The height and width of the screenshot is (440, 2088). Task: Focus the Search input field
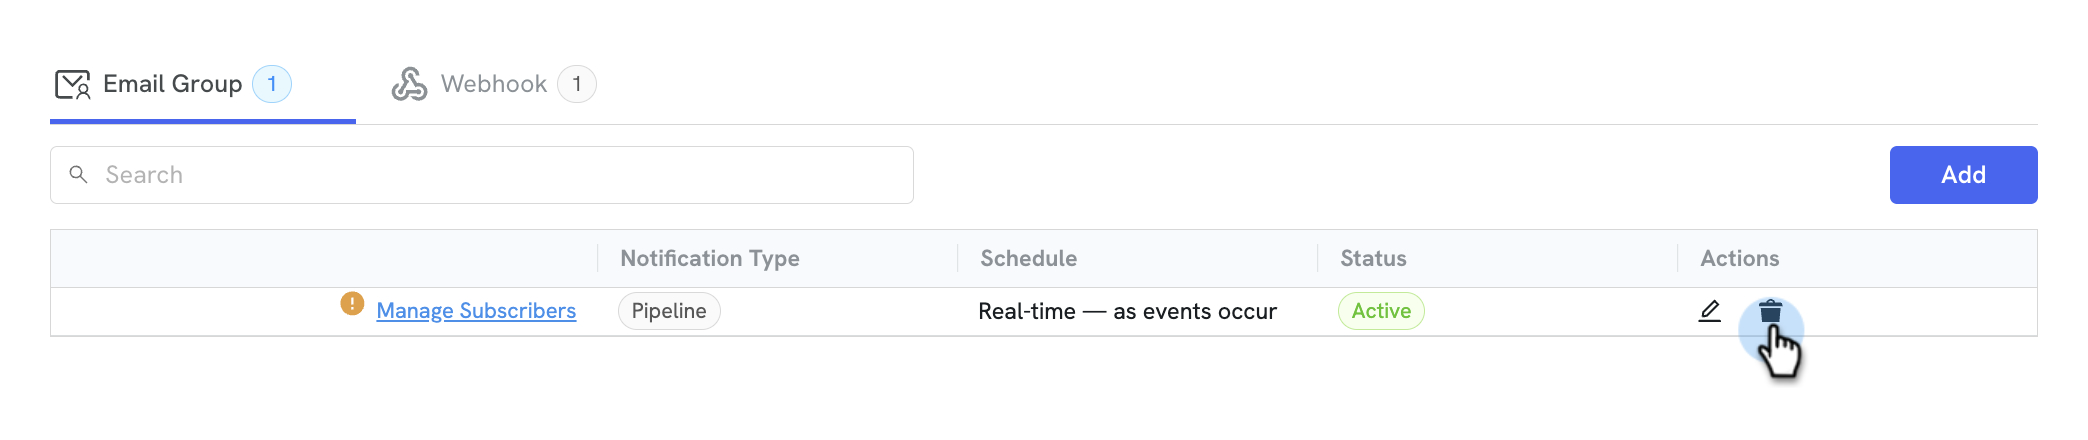(482, 175)
